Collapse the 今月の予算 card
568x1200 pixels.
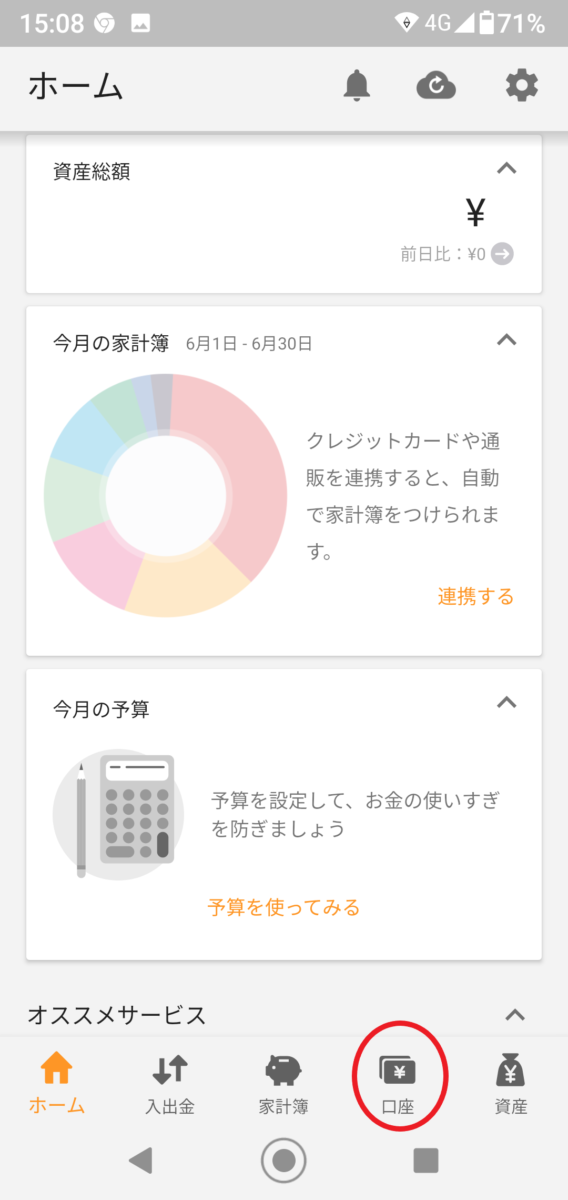(507, 703)
